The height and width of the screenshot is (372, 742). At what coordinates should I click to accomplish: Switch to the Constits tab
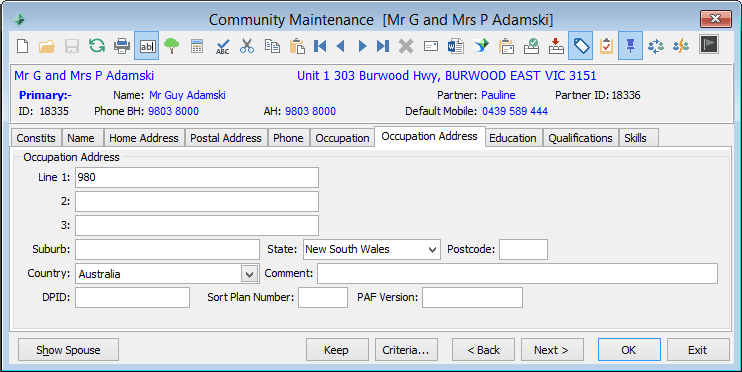(36, 138)
